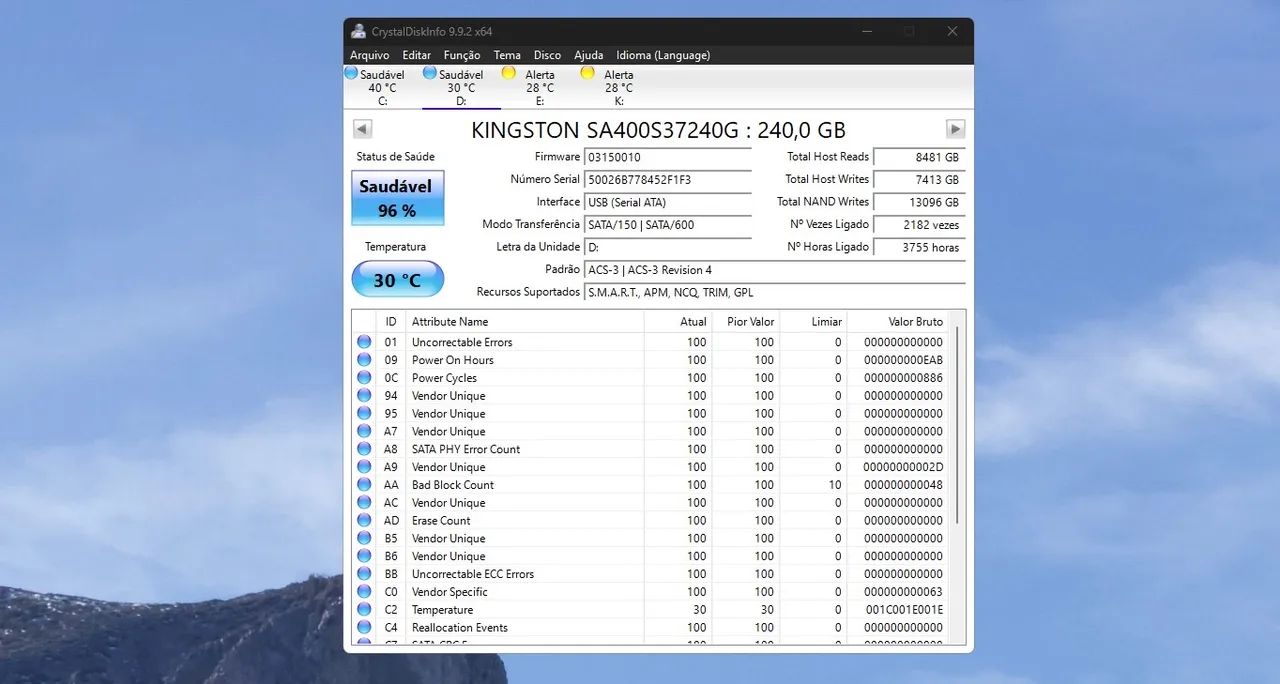Click status orb for Temperature row
1280x684 pixels.
coord(364,610)
